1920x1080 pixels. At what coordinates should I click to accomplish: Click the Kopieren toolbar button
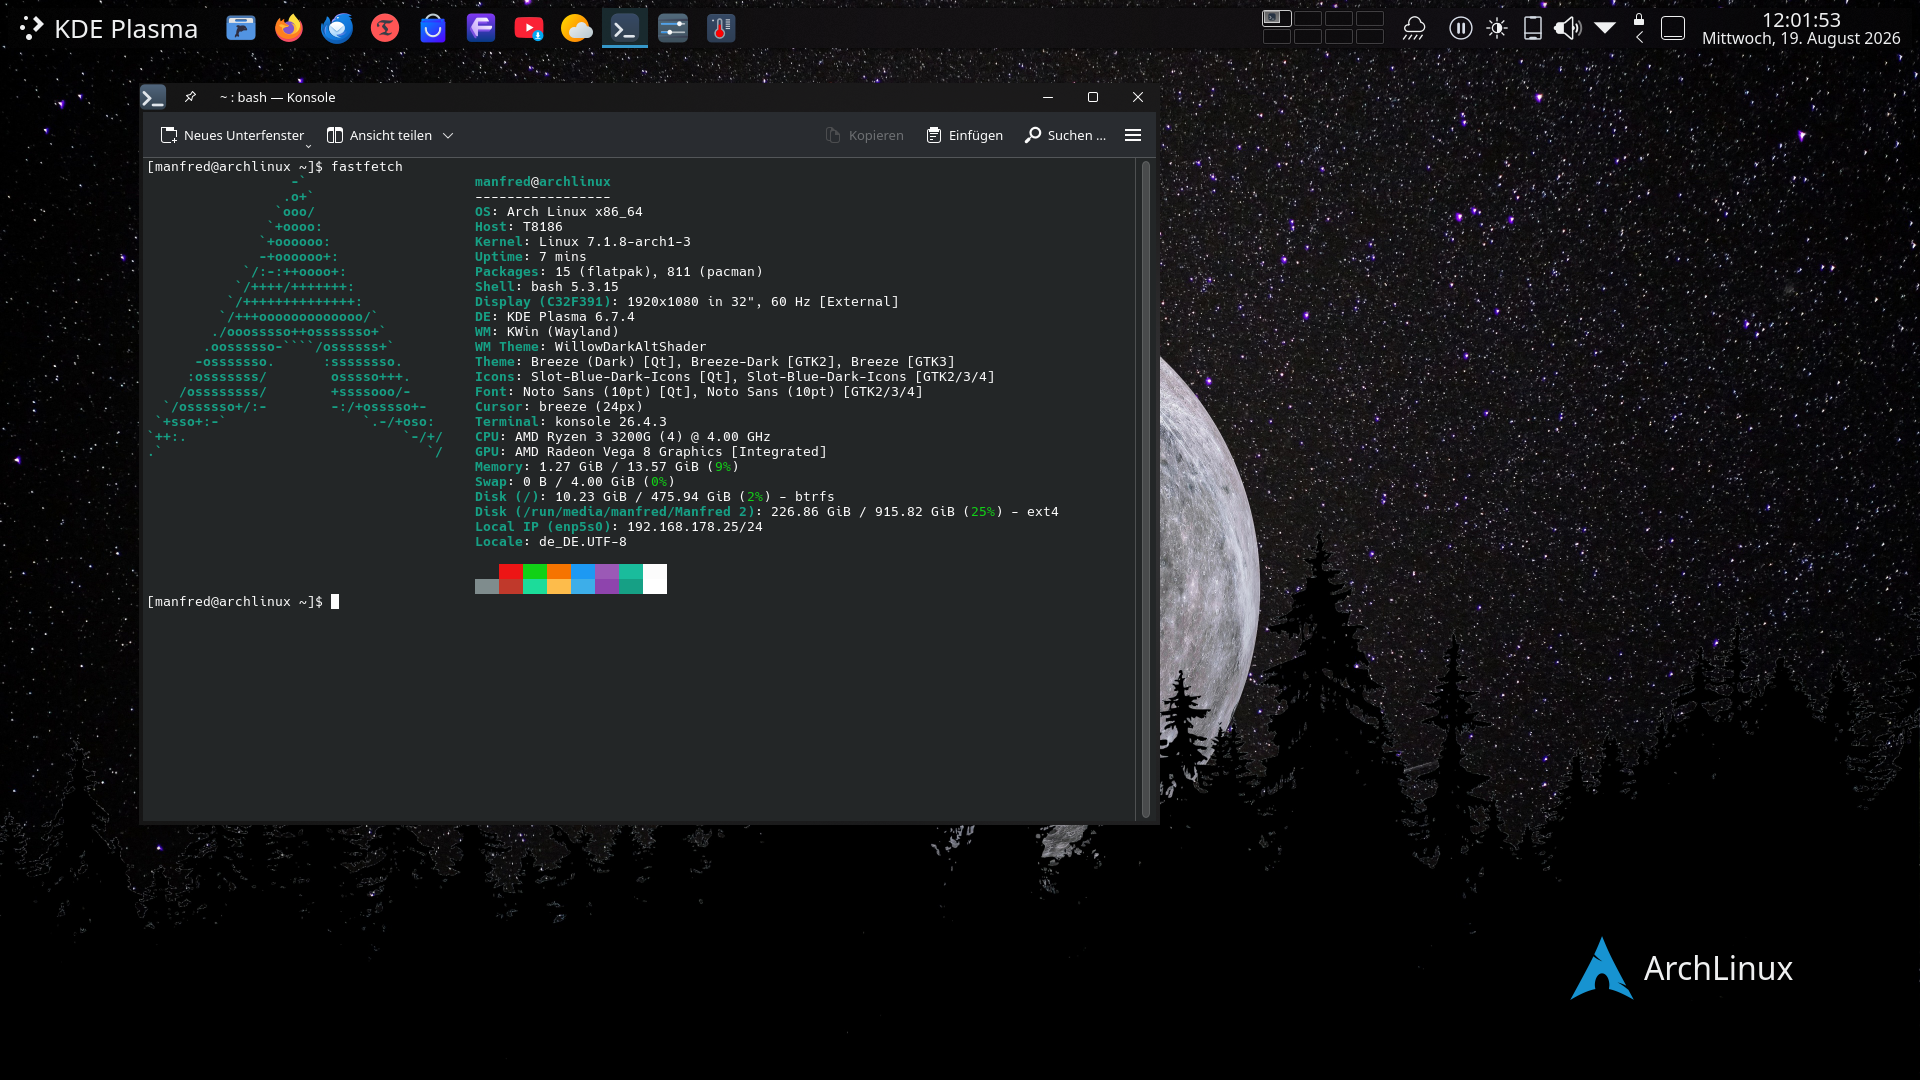tap(865, 135)
